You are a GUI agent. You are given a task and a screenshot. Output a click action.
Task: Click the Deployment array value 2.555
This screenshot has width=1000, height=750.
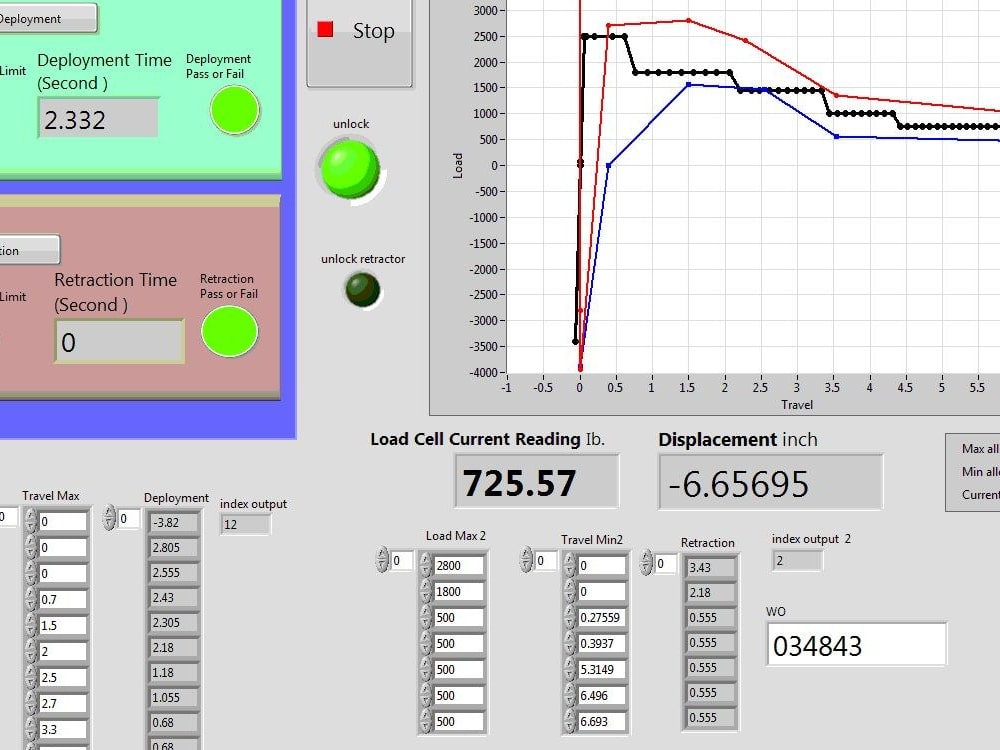pos(173,572)
